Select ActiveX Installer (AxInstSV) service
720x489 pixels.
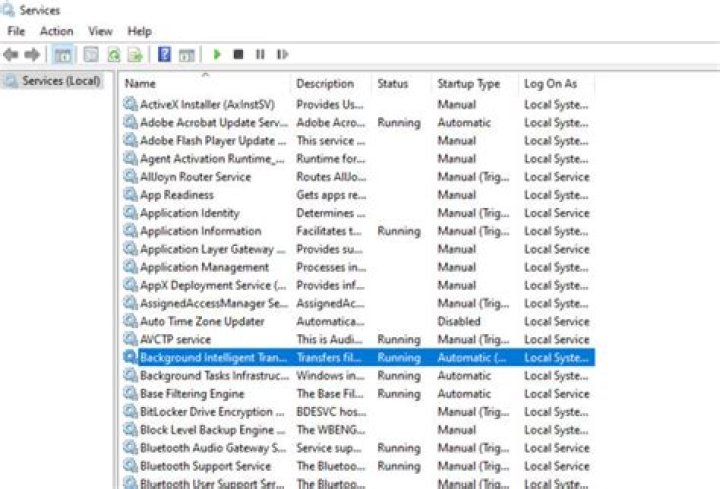(359, 105)
